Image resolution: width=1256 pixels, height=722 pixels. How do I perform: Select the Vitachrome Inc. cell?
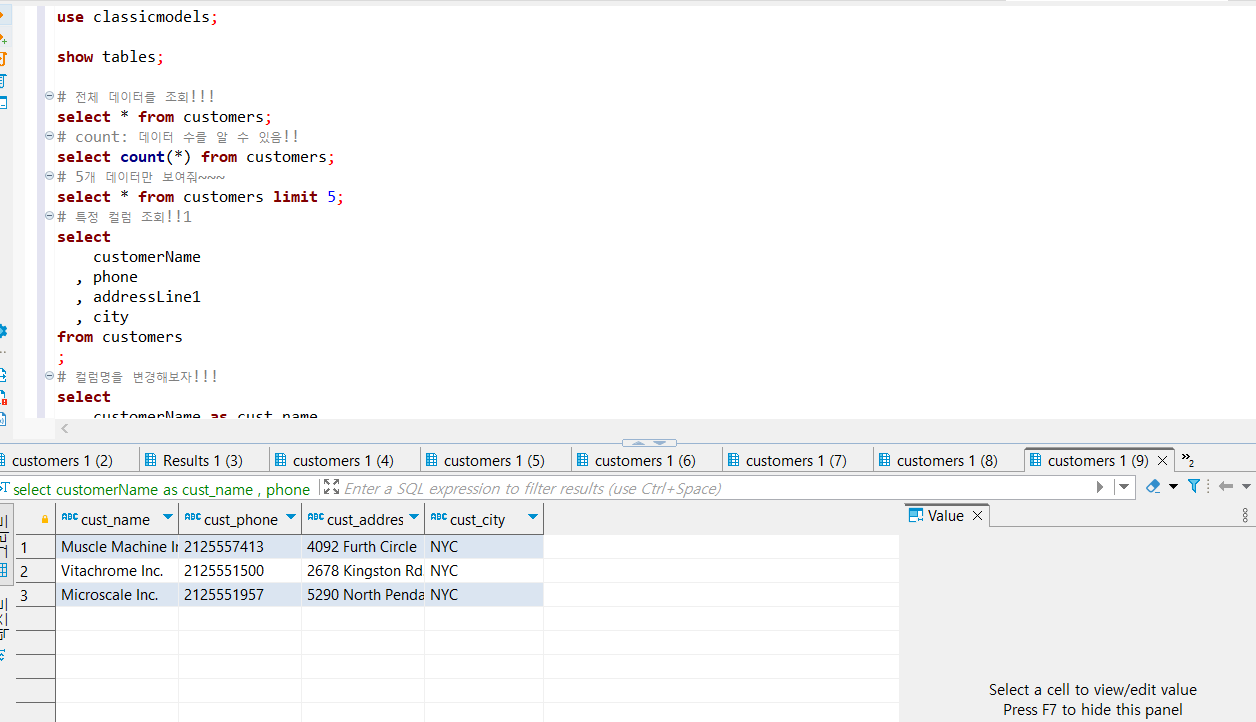coord(117,571)
